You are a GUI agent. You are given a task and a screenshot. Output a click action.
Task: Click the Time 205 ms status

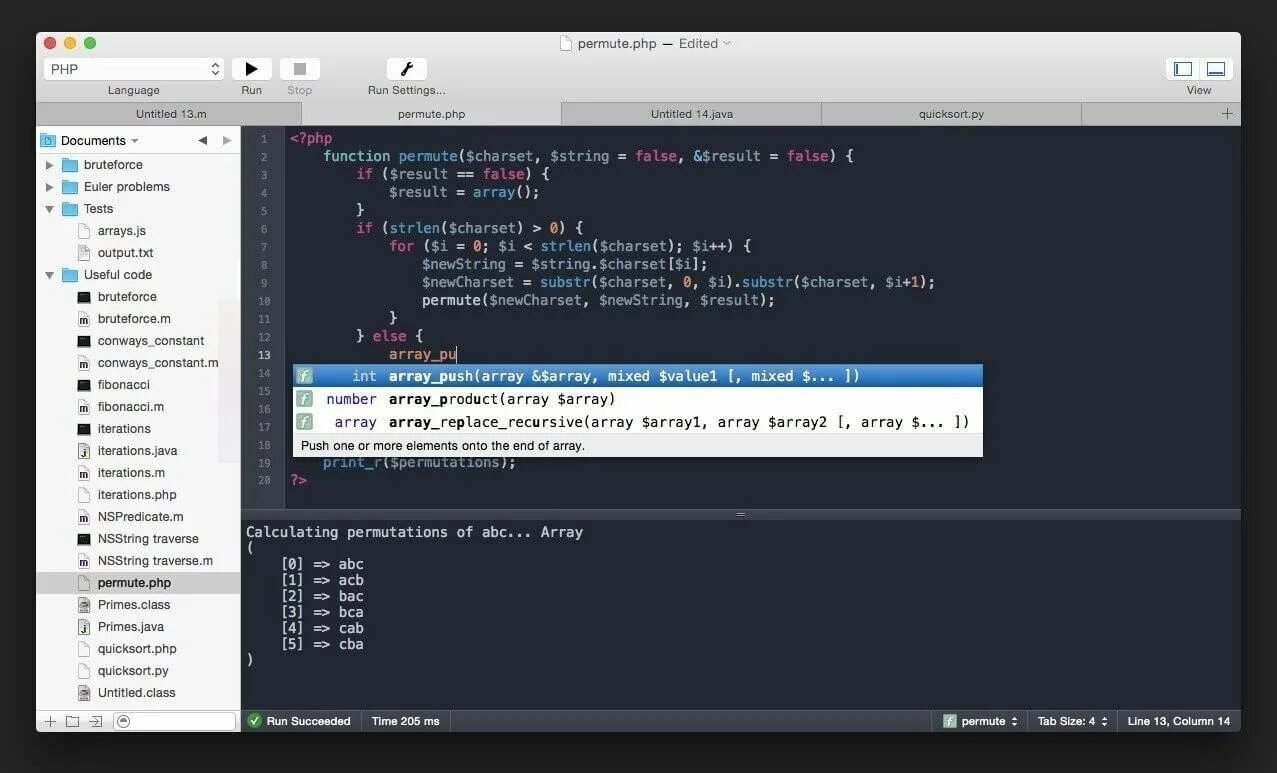(405, 721)
